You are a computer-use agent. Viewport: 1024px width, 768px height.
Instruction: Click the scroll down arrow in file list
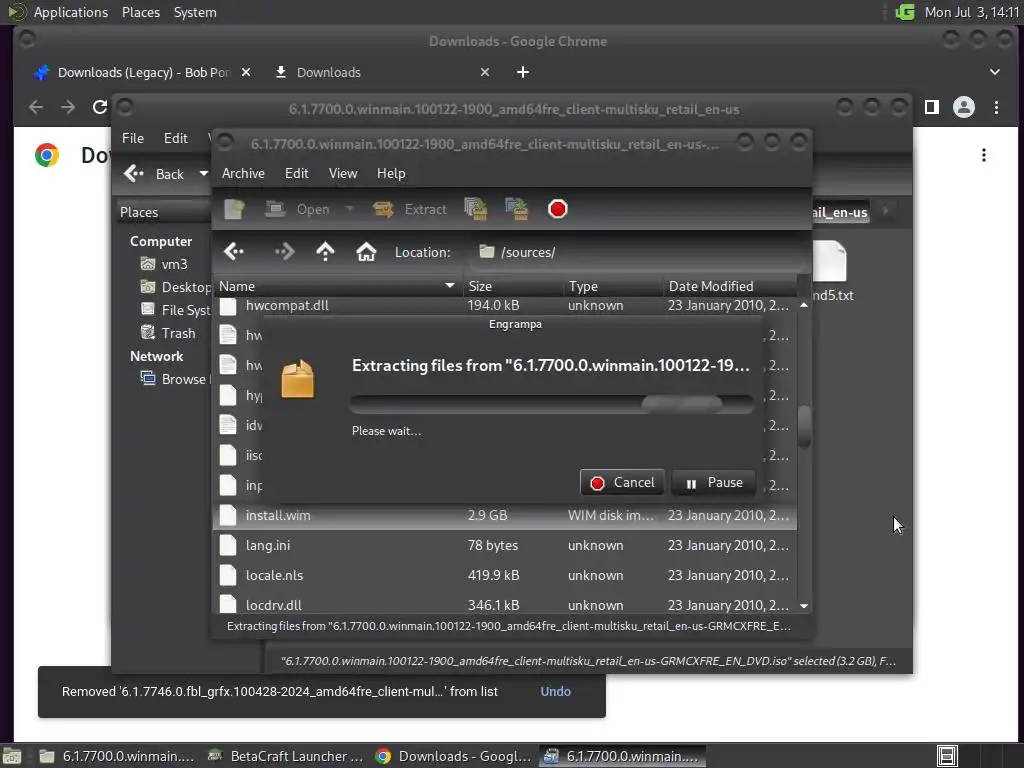(804, 606)
